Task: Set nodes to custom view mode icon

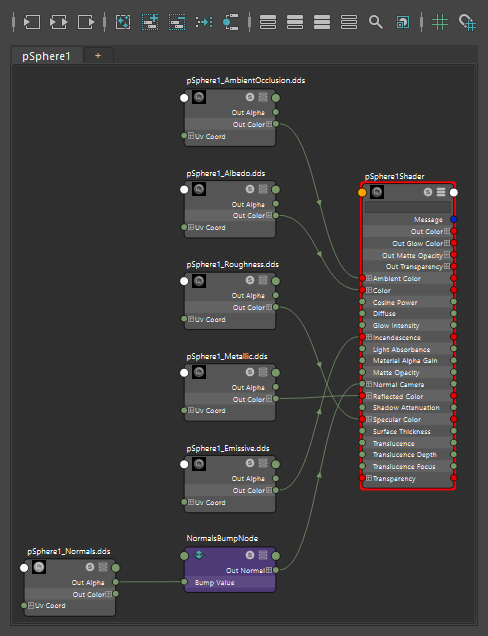Action: 349,22
